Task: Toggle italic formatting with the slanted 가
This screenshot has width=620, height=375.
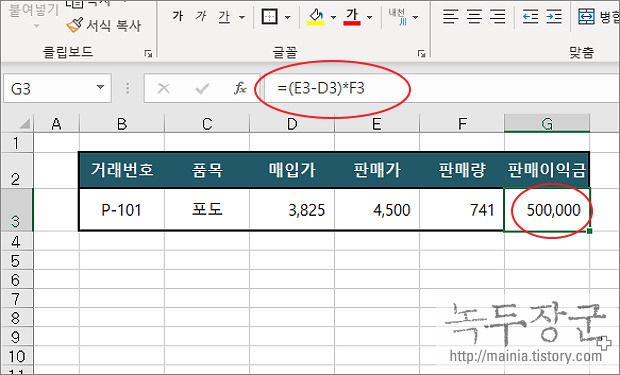Action: (x=201, y=17)
